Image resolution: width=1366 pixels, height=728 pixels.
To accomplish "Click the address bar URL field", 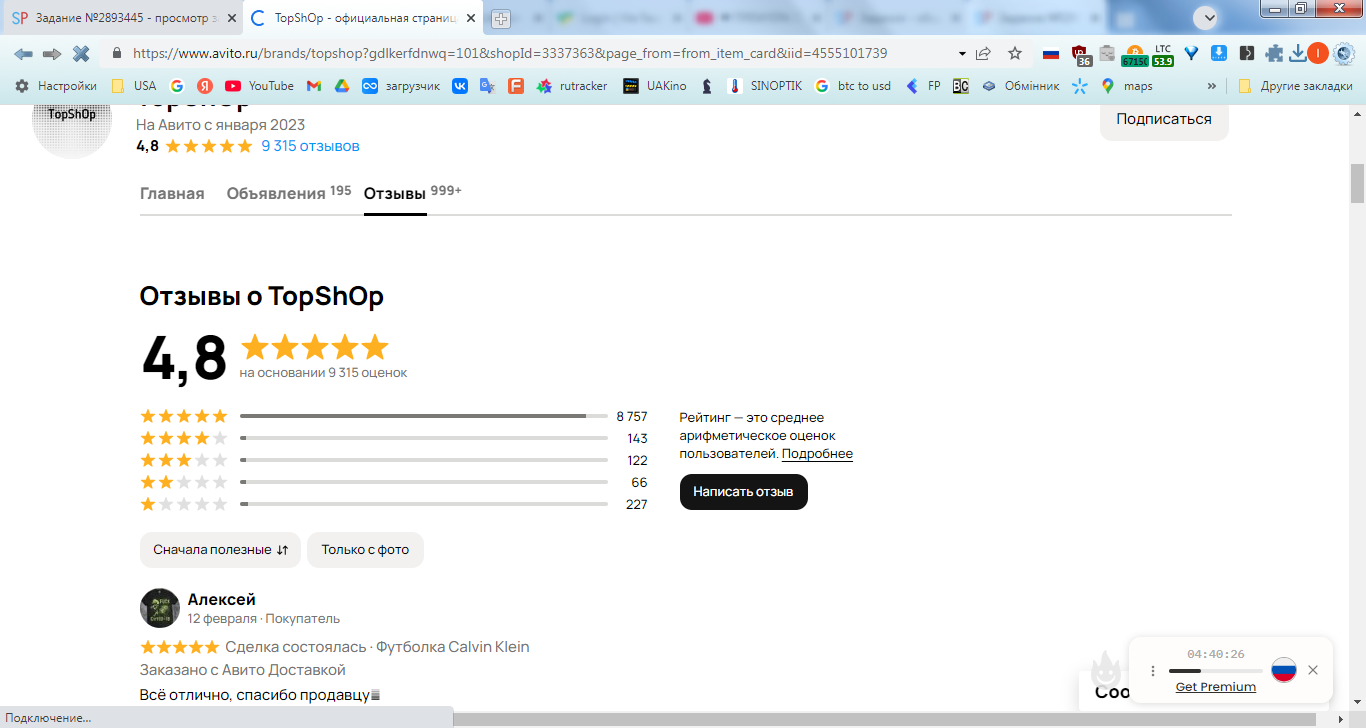I will [540, 54].
